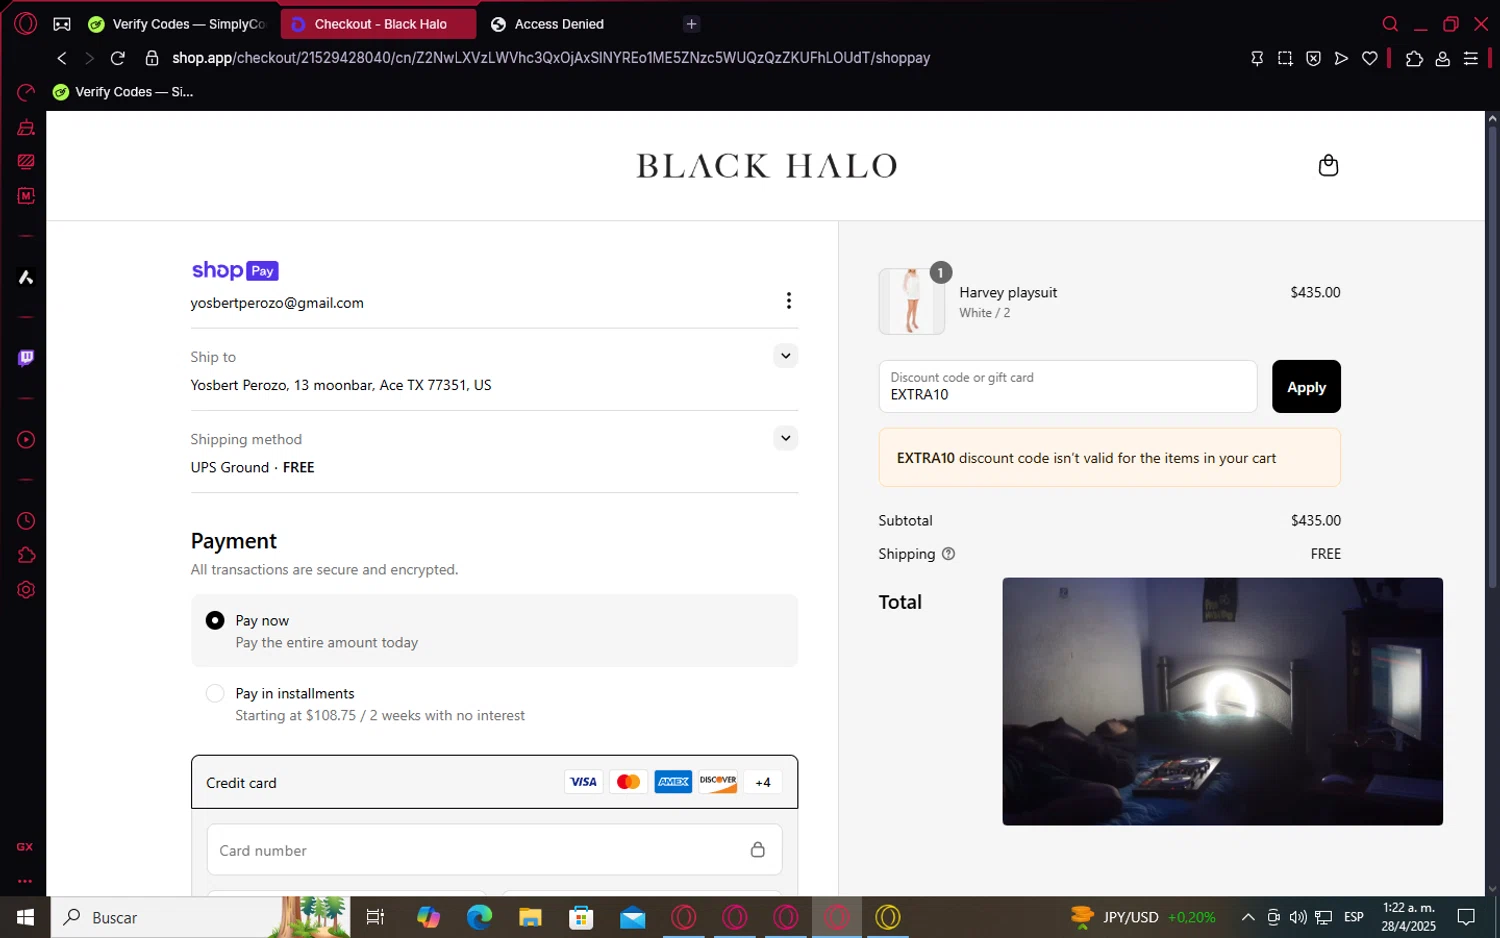Open the browser extensions toolbar icon
Viewport: 1500px width, 938px height.
tap(1414, 58)
